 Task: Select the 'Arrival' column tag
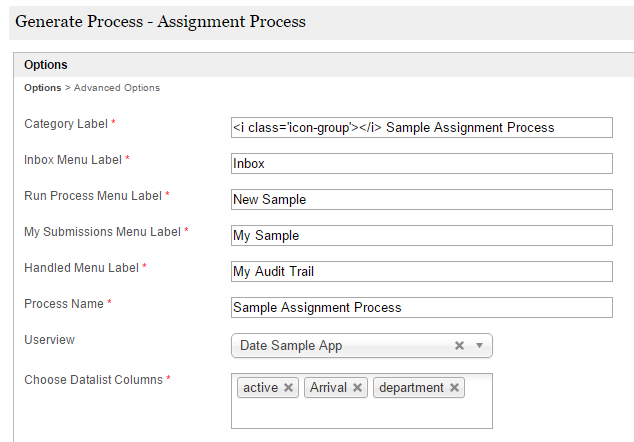pos(327,388)
